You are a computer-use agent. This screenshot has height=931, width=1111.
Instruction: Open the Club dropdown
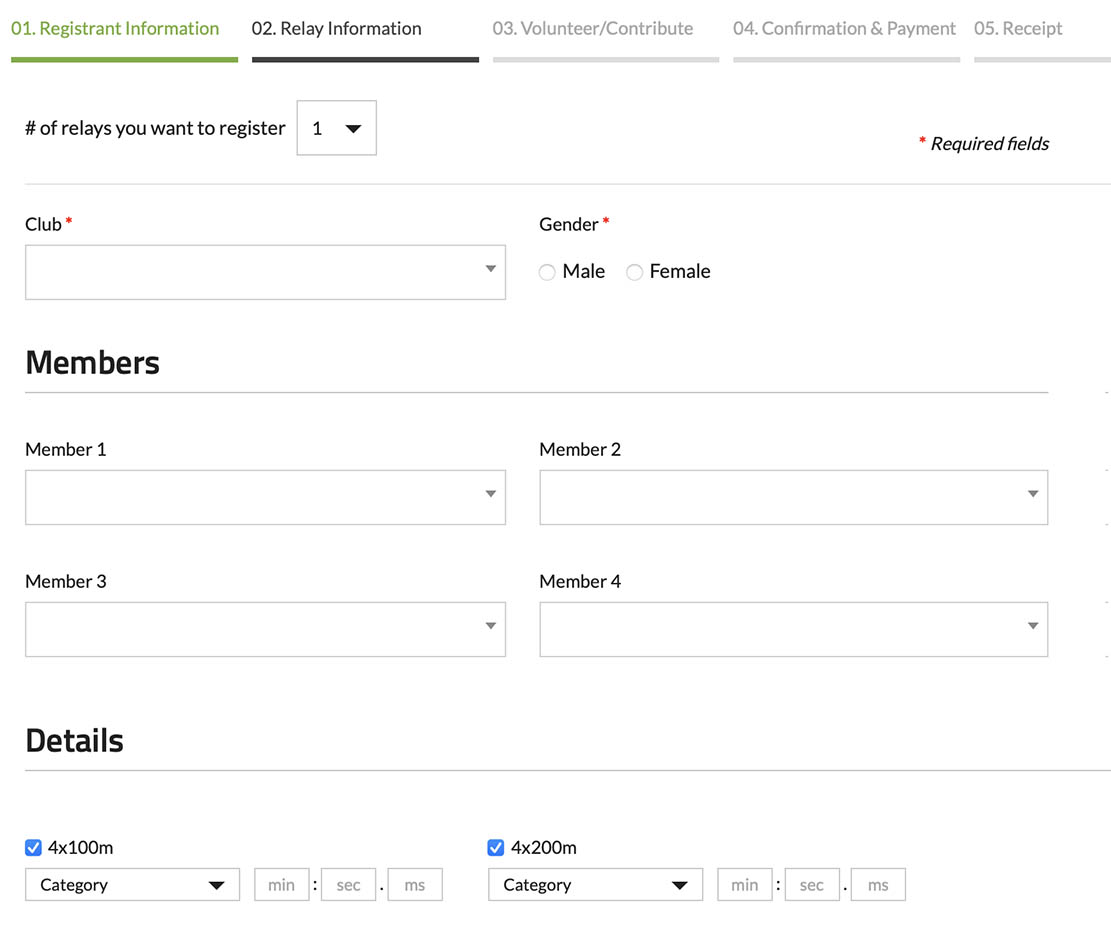(265, 272)
